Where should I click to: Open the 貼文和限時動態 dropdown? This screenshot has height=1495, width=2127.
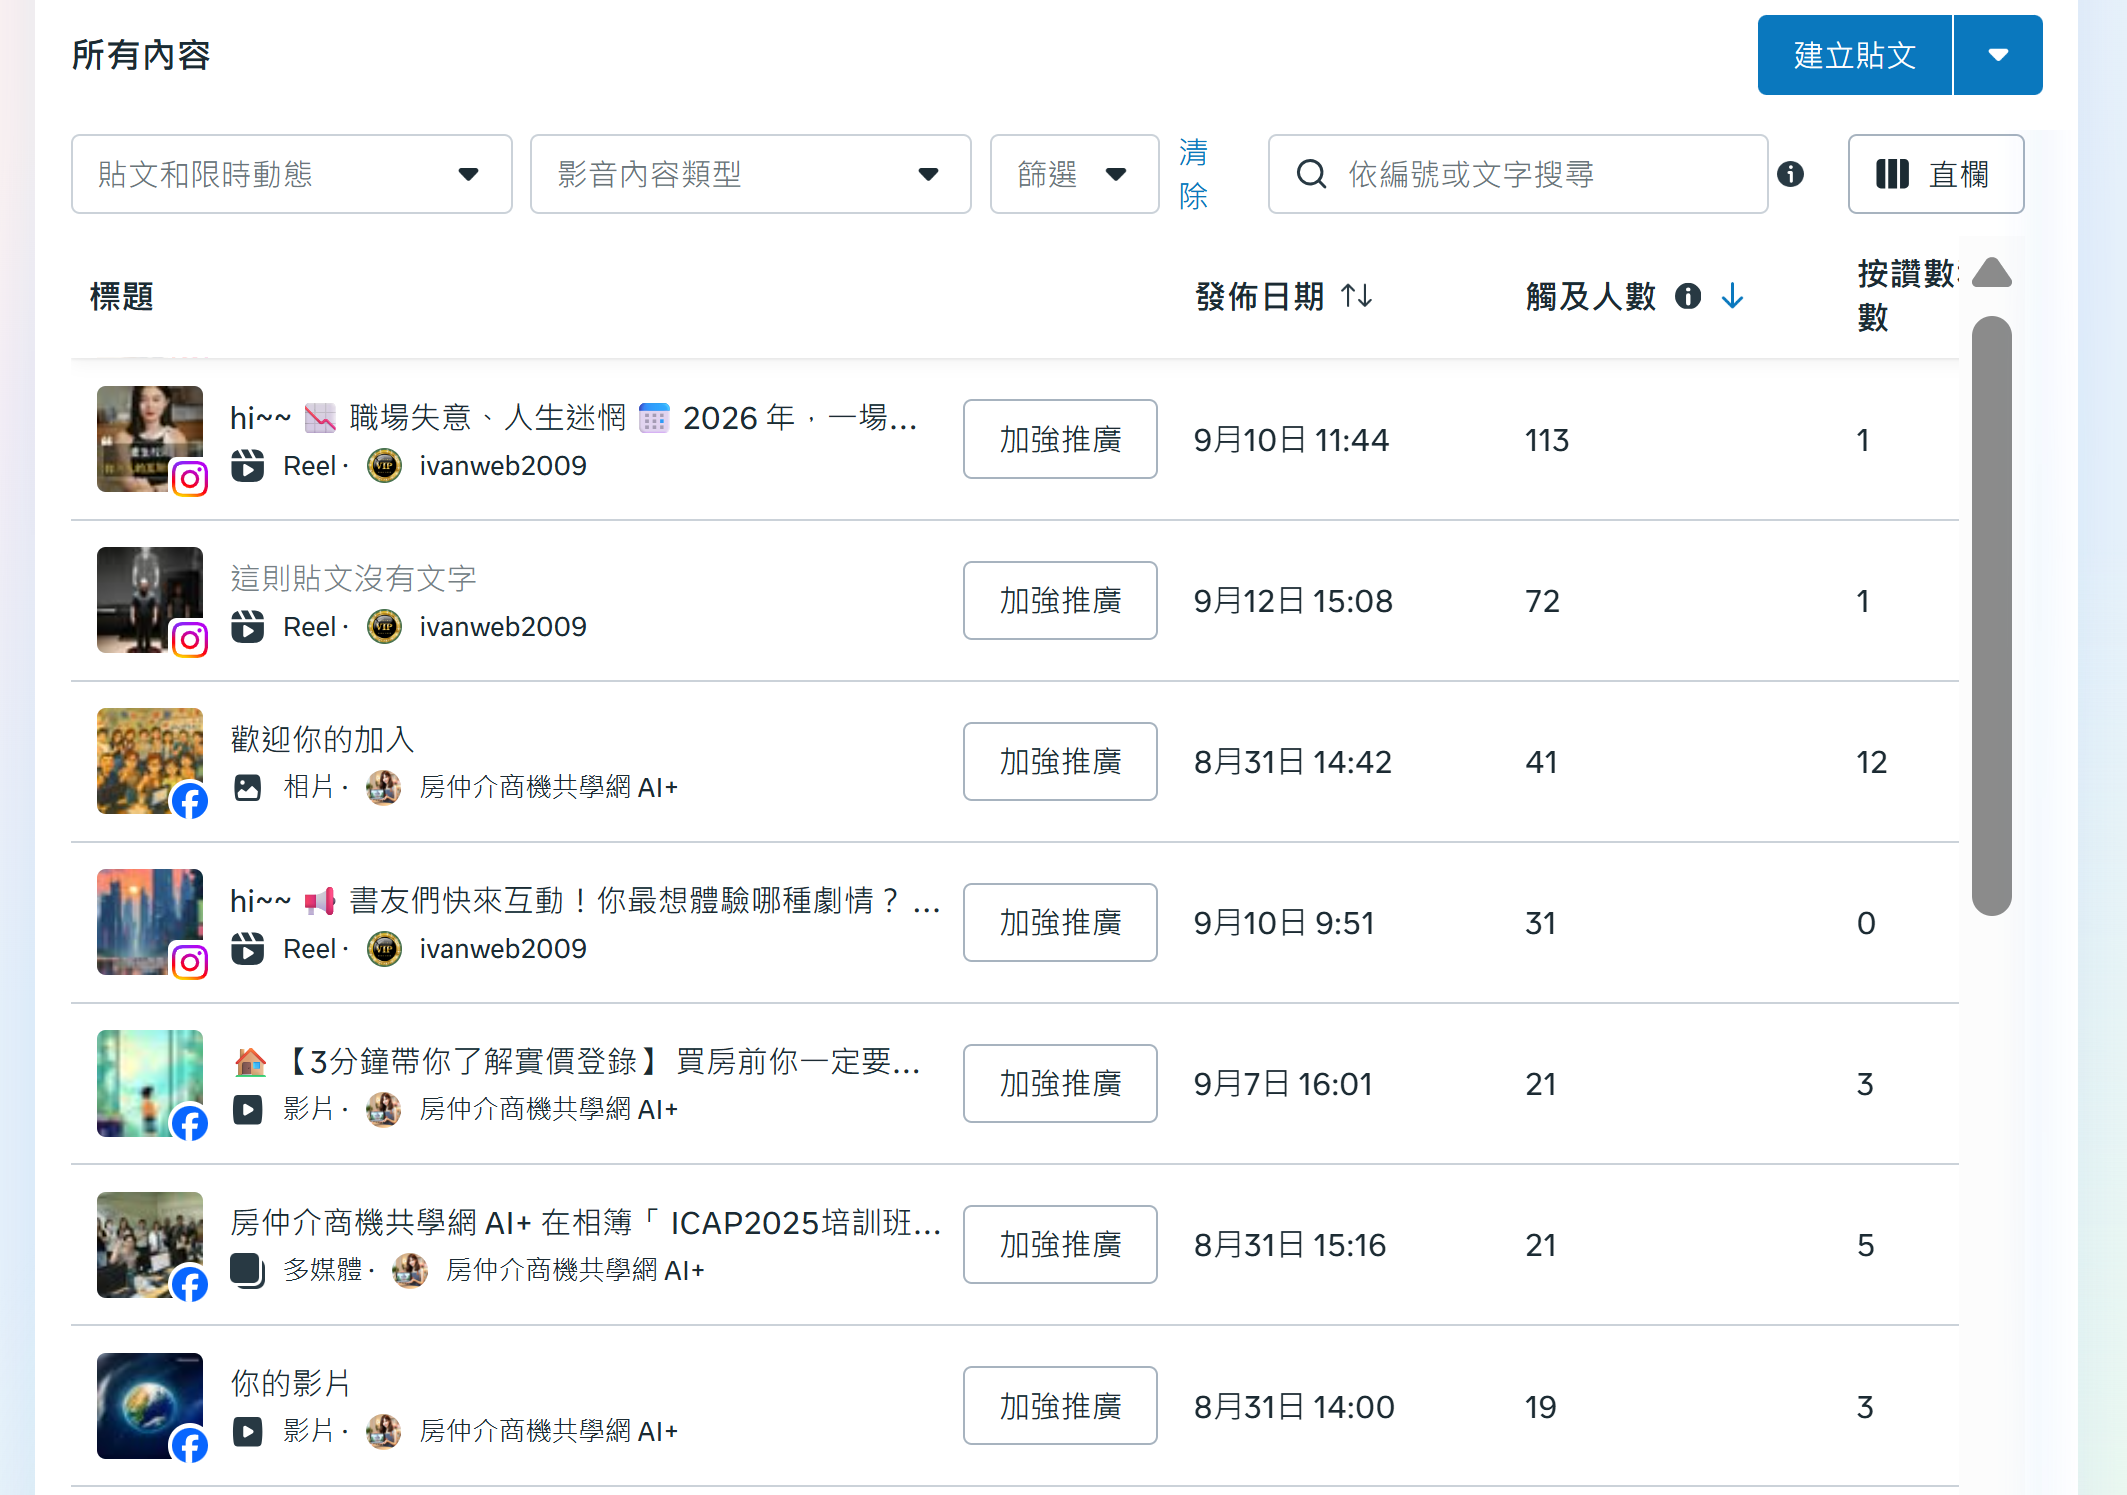point(291,174)
